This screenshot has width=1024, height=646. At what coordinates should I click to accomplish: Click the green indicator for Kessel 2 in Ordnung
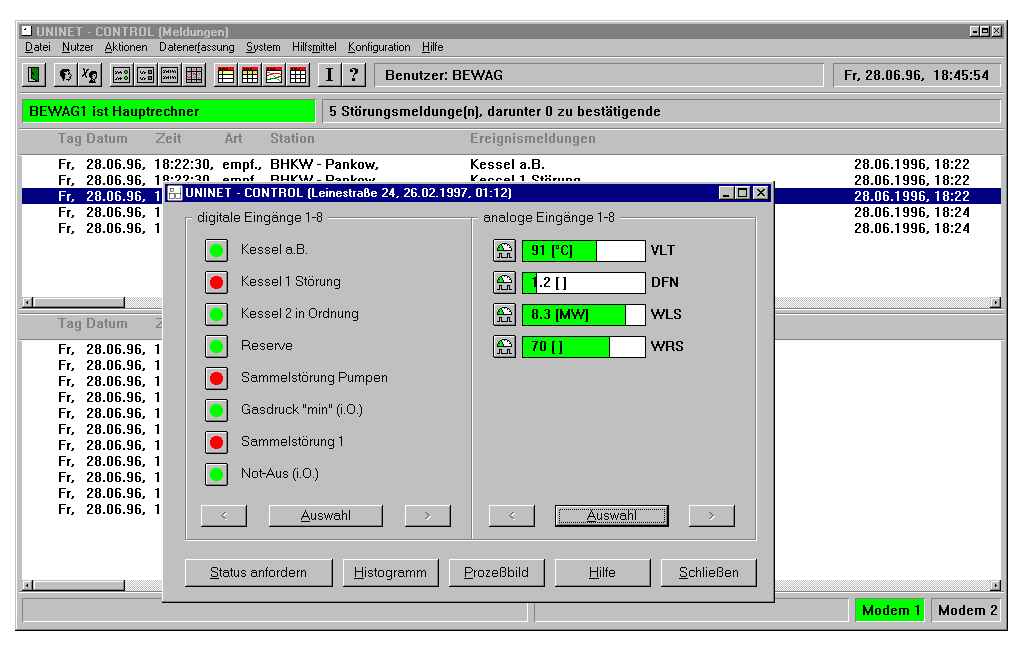(x=216, y=314)
